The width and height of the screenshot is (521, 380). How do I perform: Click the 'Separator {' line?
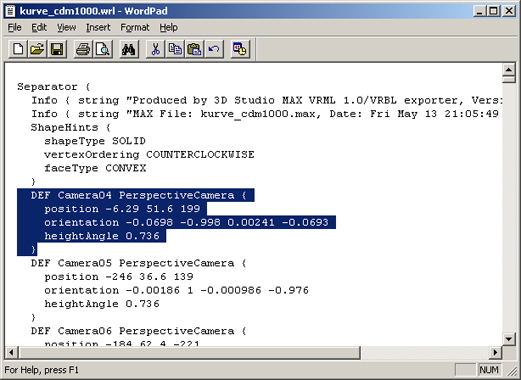[x=54, y=87]
